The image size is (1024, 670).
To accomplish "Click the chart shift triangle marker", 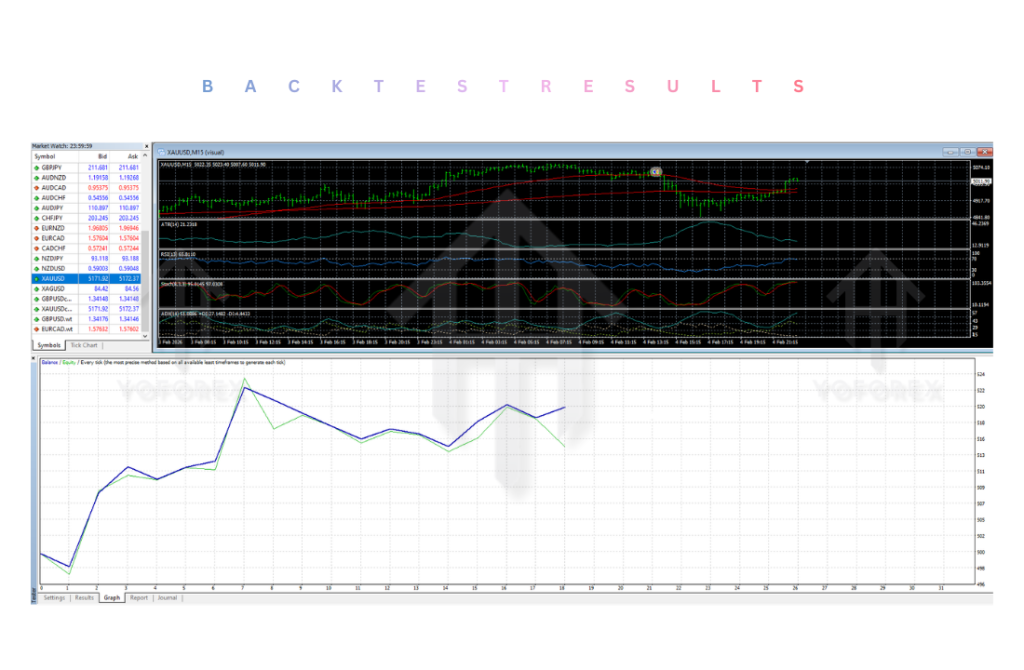I will coord(806,161).
